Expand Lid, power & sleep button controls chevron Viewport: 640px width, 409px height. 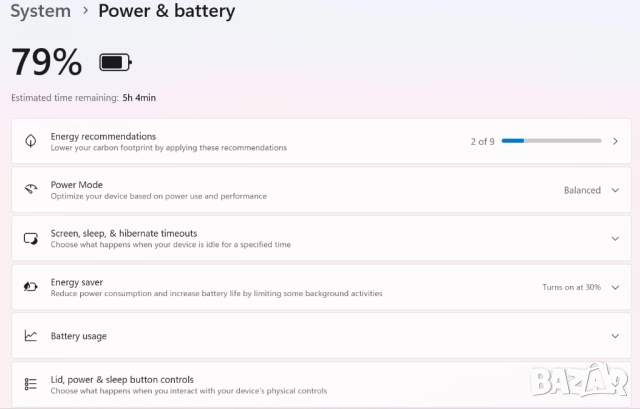click(x=615, y=384)
